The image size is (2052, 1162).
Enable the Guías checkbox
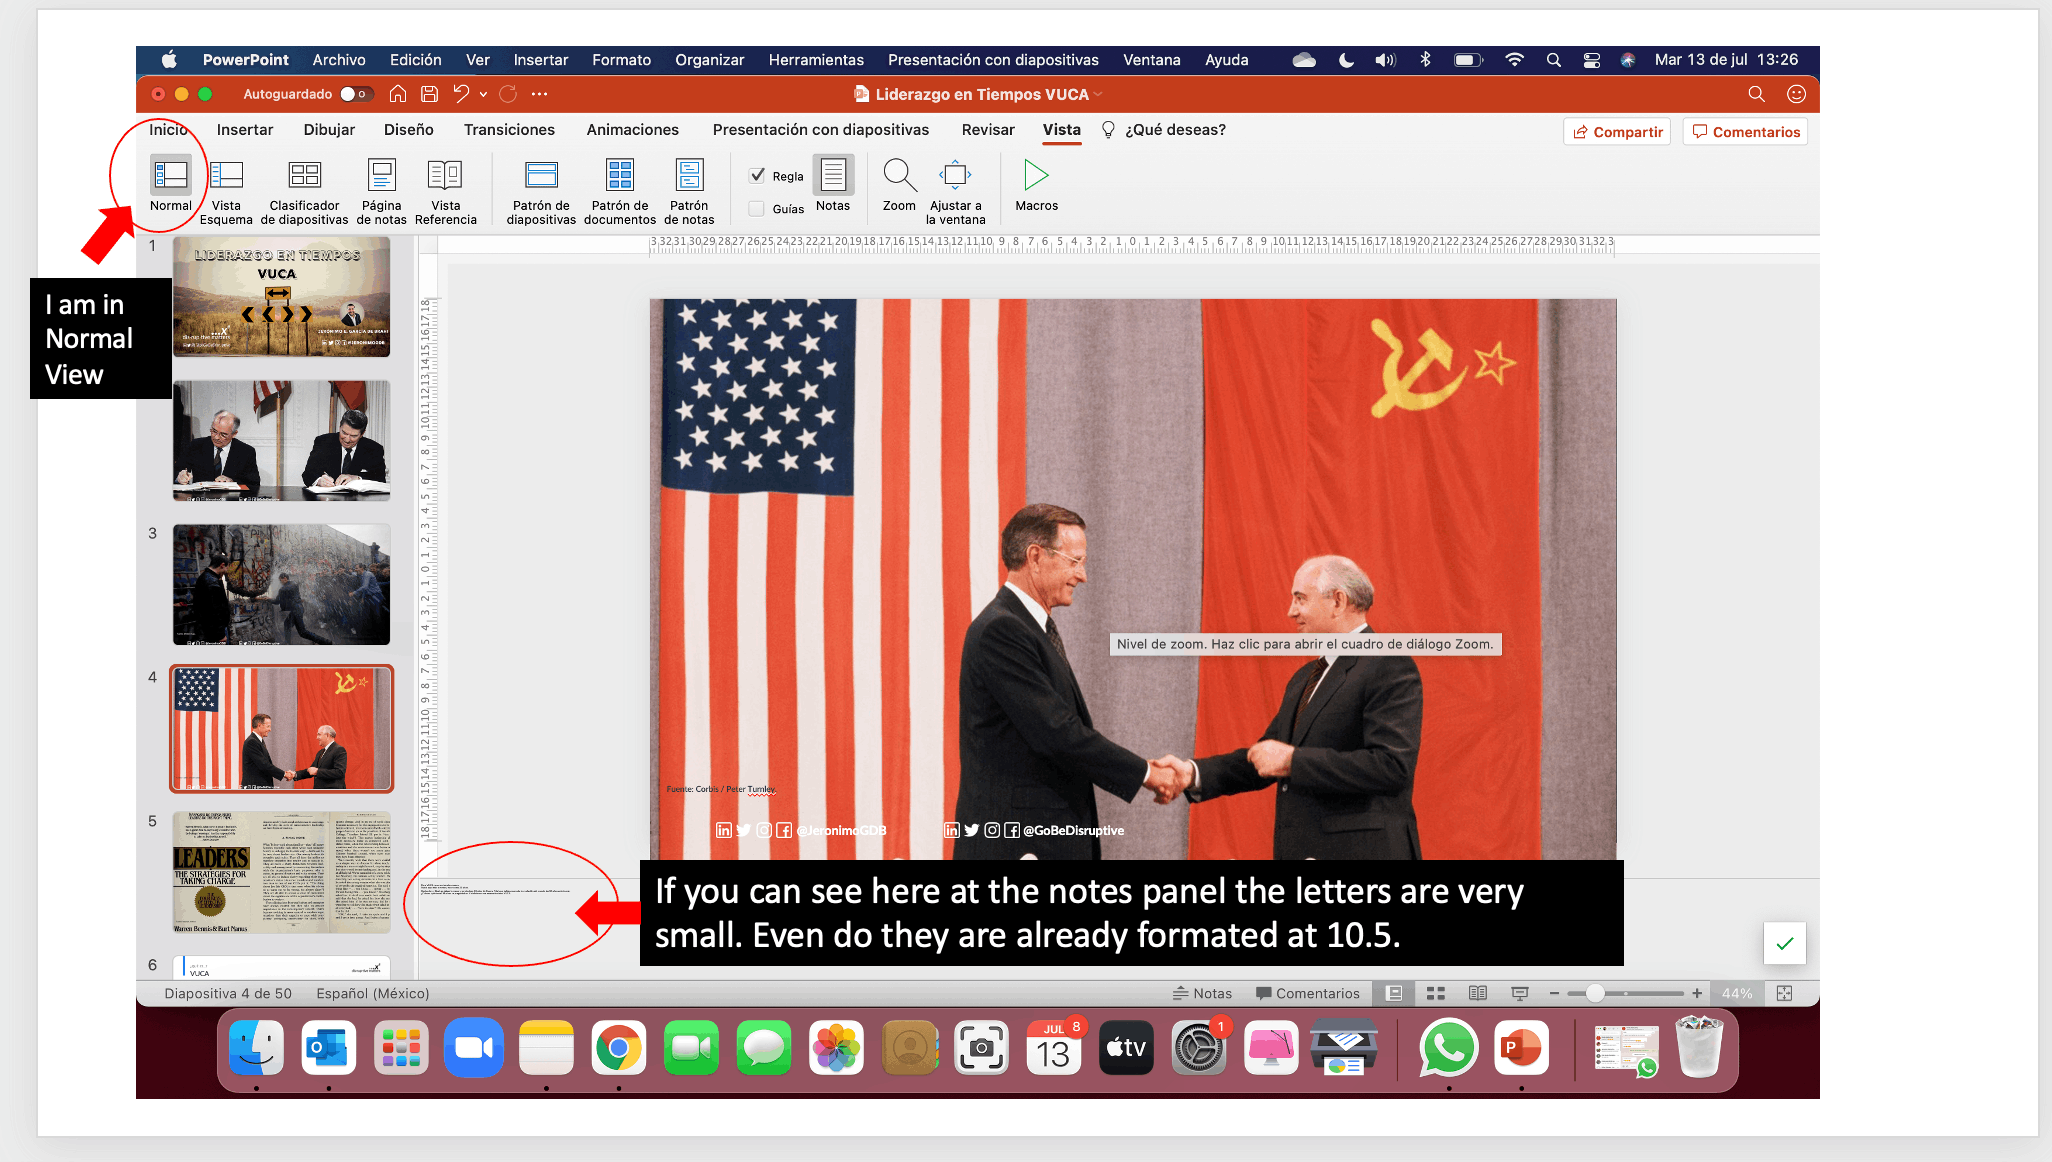point(758,208)
